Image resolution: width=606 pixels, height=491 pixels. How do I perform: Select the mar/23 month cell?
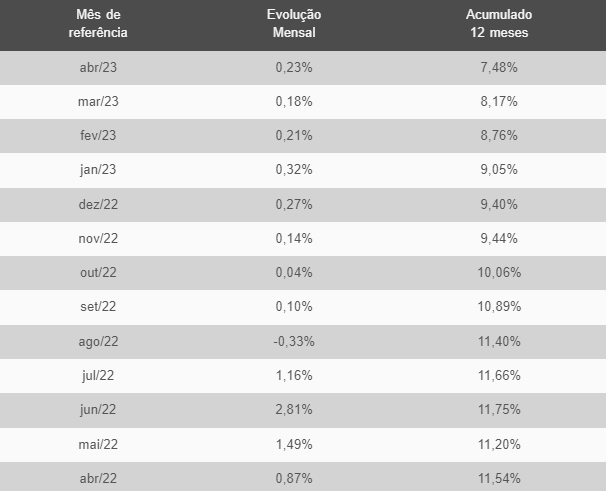98,102
